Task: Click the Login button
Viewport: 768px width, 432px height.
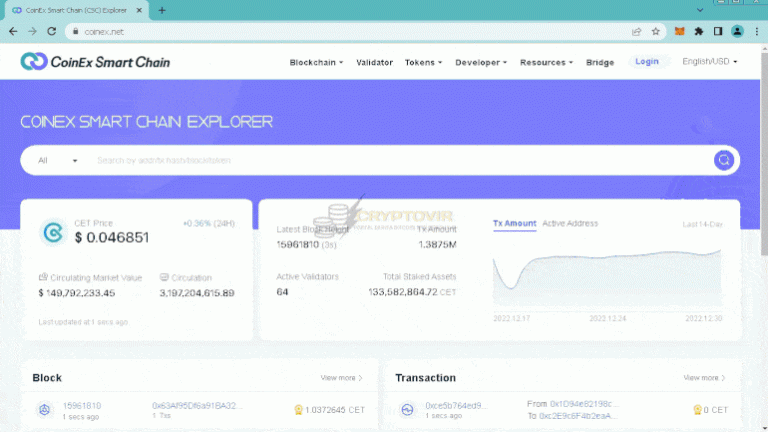Action: point(647,61)
